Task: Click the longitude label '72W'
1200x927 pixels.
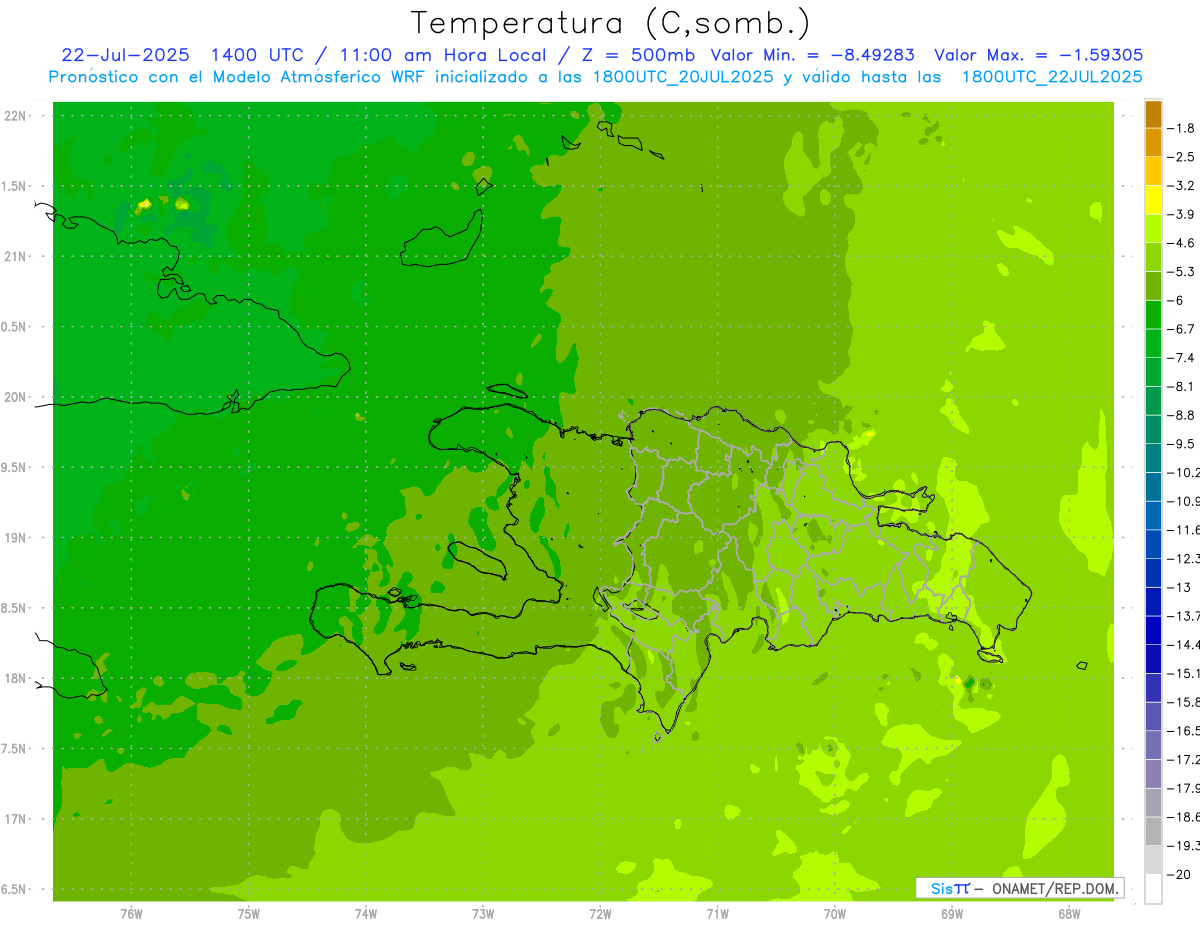Action: (x=600, y=913)
